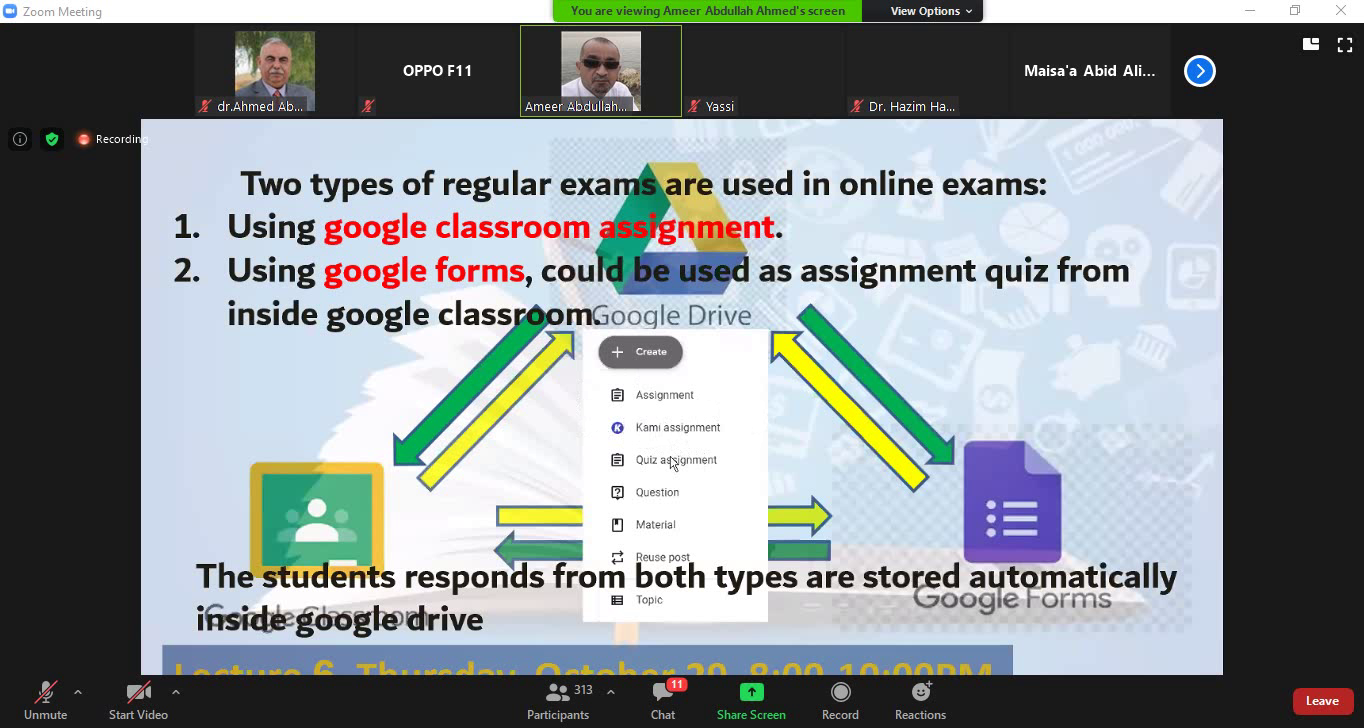
Task: Open the Reactions menu
Action: click(x=920, y=700)
